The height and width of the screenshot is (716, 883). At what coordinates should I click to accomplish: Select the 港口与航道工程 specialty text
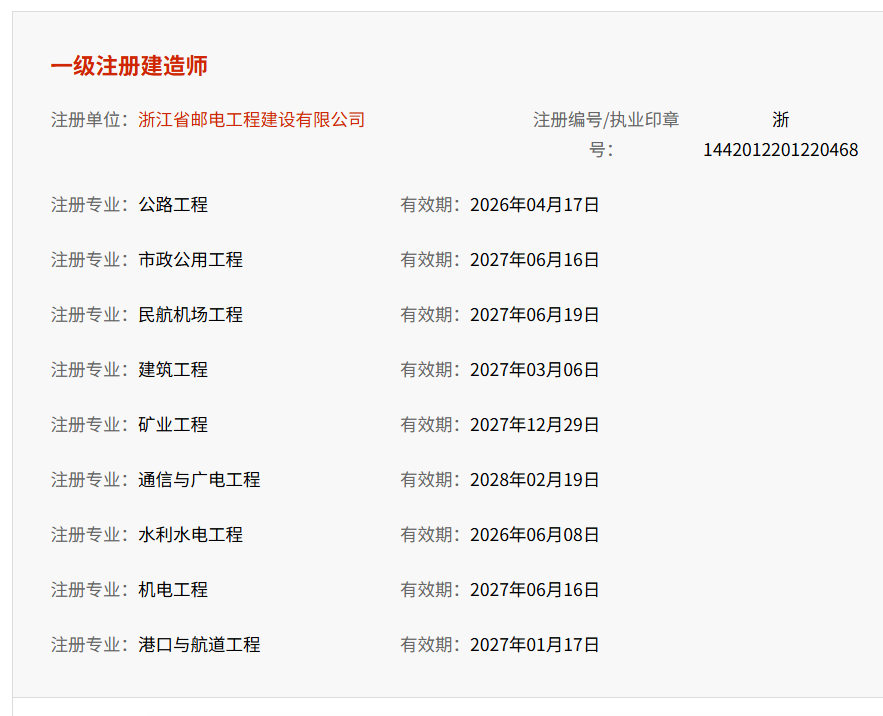tap(199, 645)
